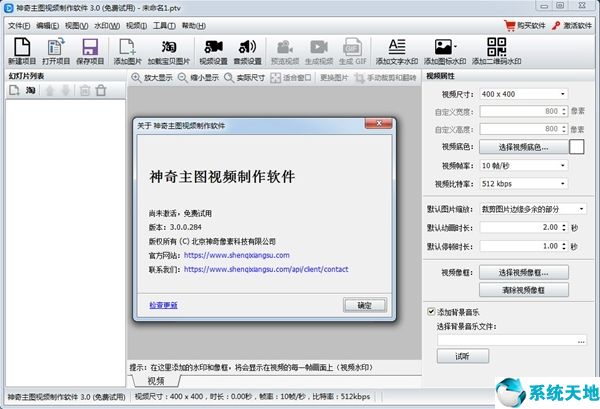Click the delete trash icon in slide list
The height and width of the screenshot is (409, 600).
click(85, 91)
